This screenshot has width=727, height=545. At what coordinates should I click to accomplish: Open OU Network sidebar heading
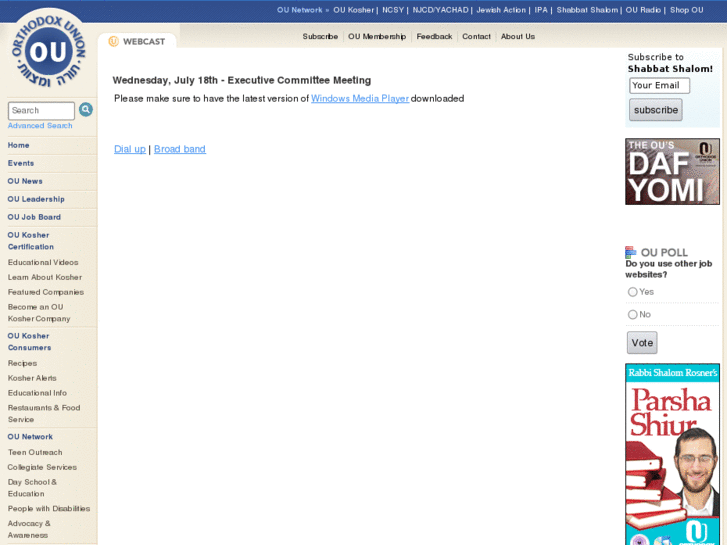(30, 437)
